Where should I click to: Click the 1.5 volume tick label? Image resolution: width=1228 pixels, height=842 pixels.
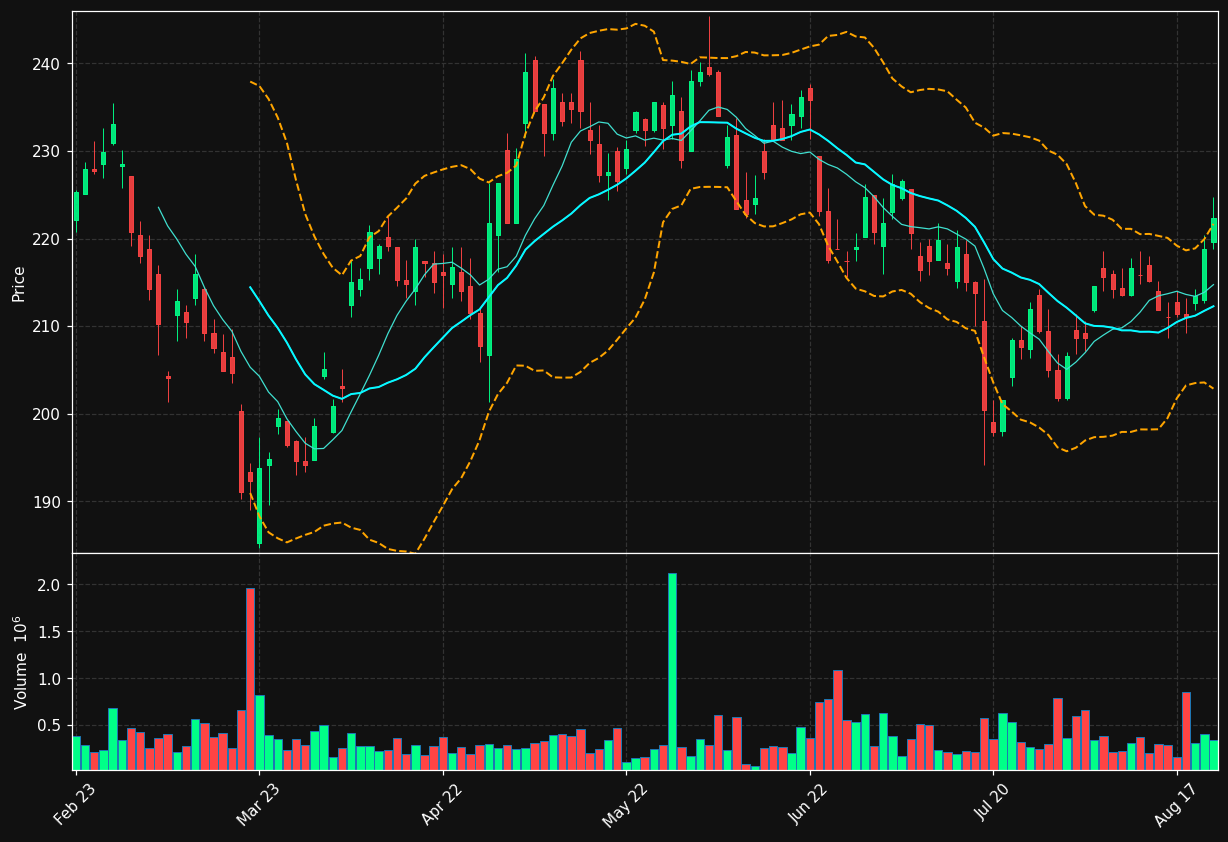(x=50, y=632)
